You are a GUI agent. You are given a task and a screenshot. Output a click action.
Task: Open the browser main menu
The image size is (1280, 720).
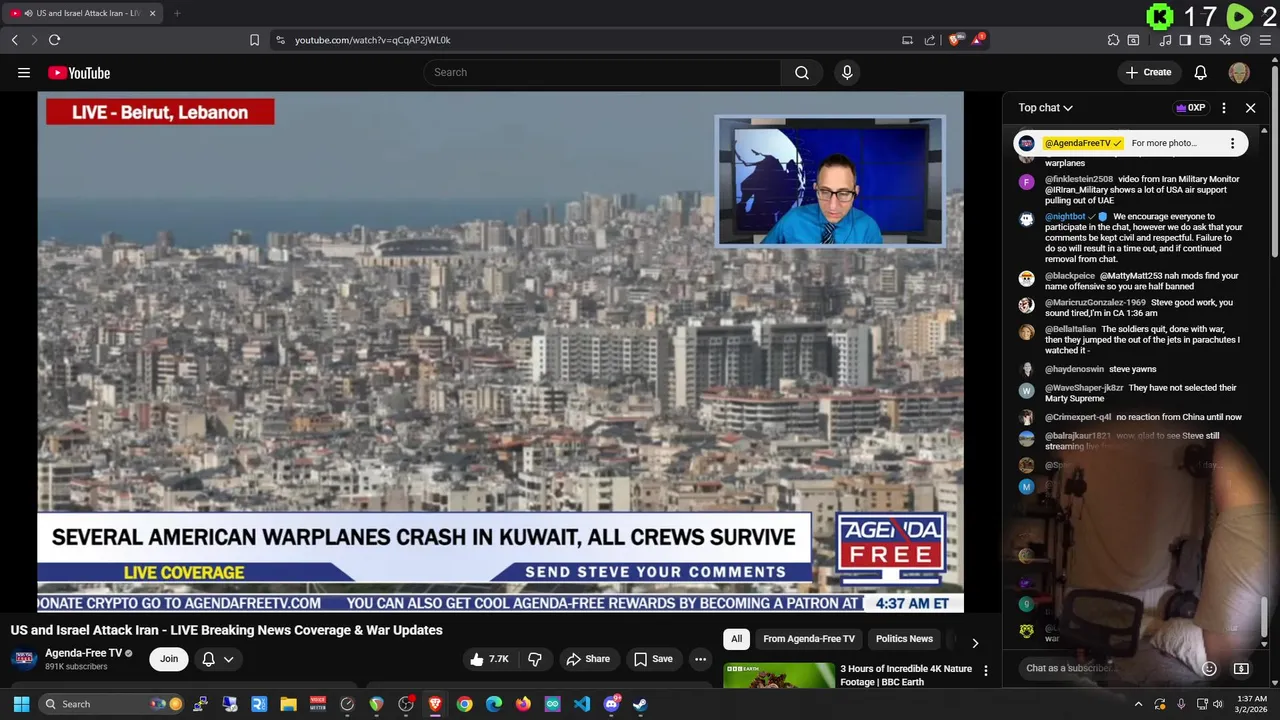click(1266, 40)
